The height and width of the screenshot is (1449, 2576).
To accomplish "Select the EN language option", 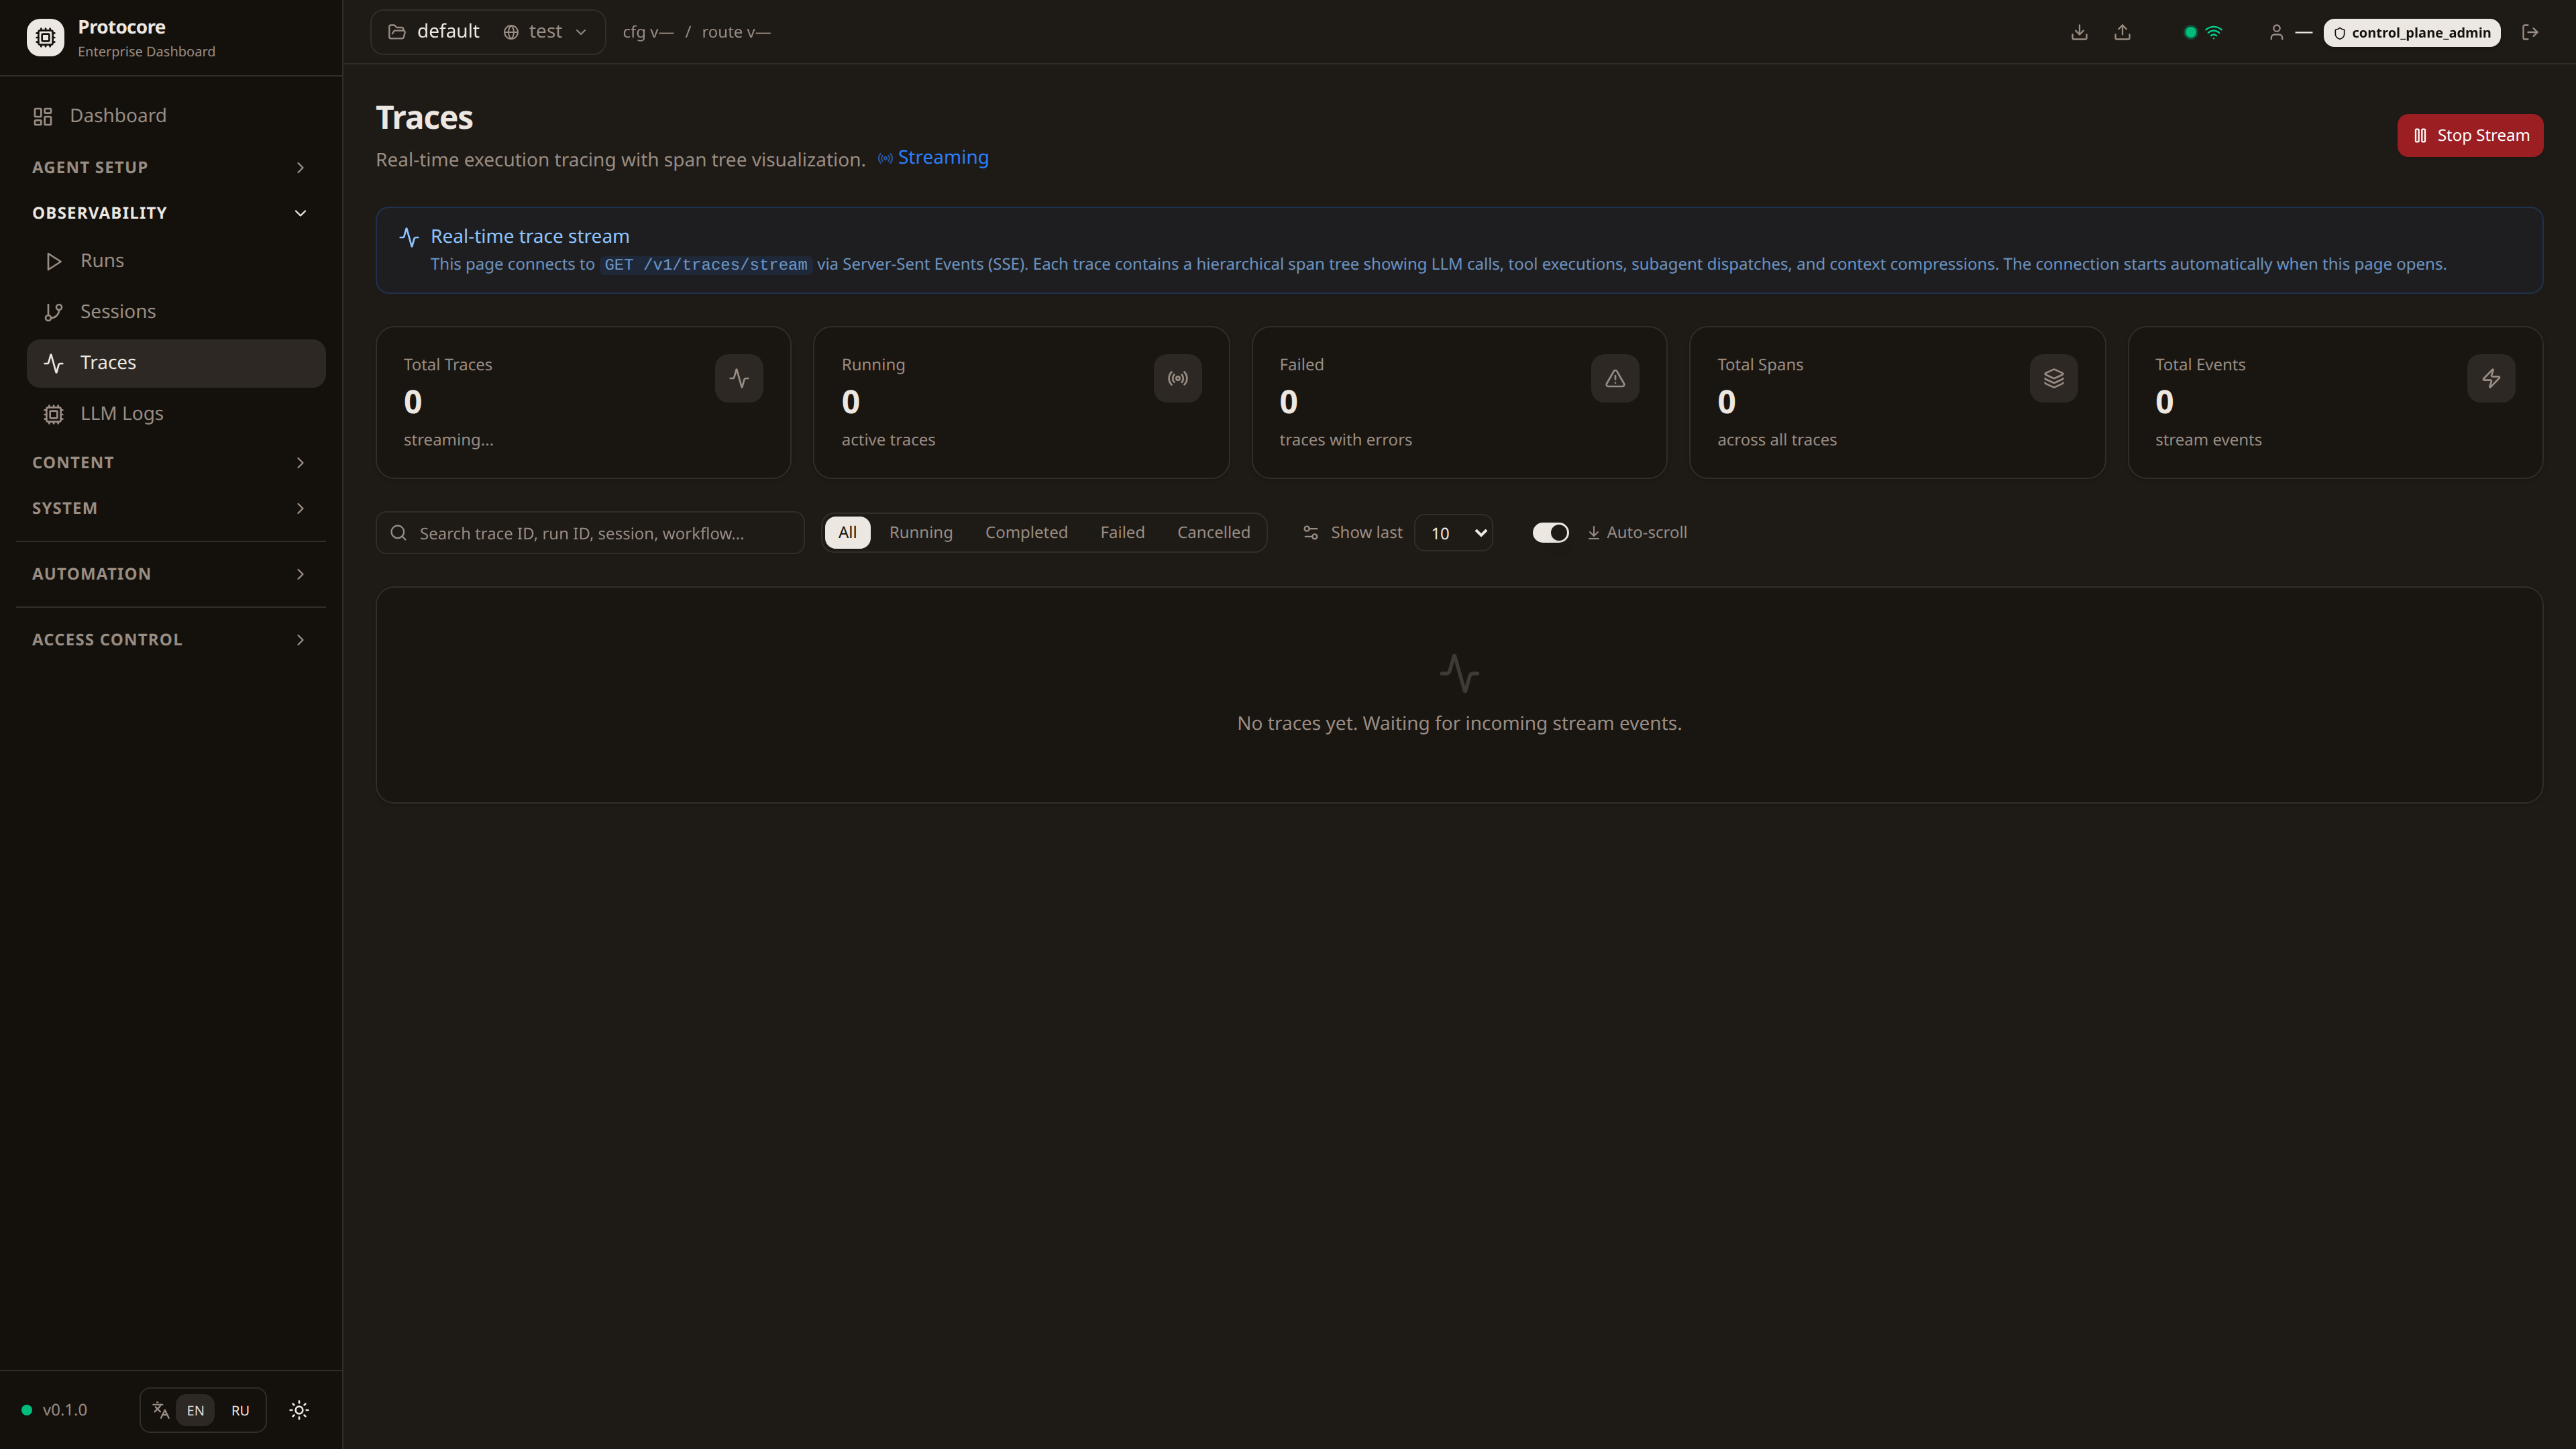I will (195, 1410).
